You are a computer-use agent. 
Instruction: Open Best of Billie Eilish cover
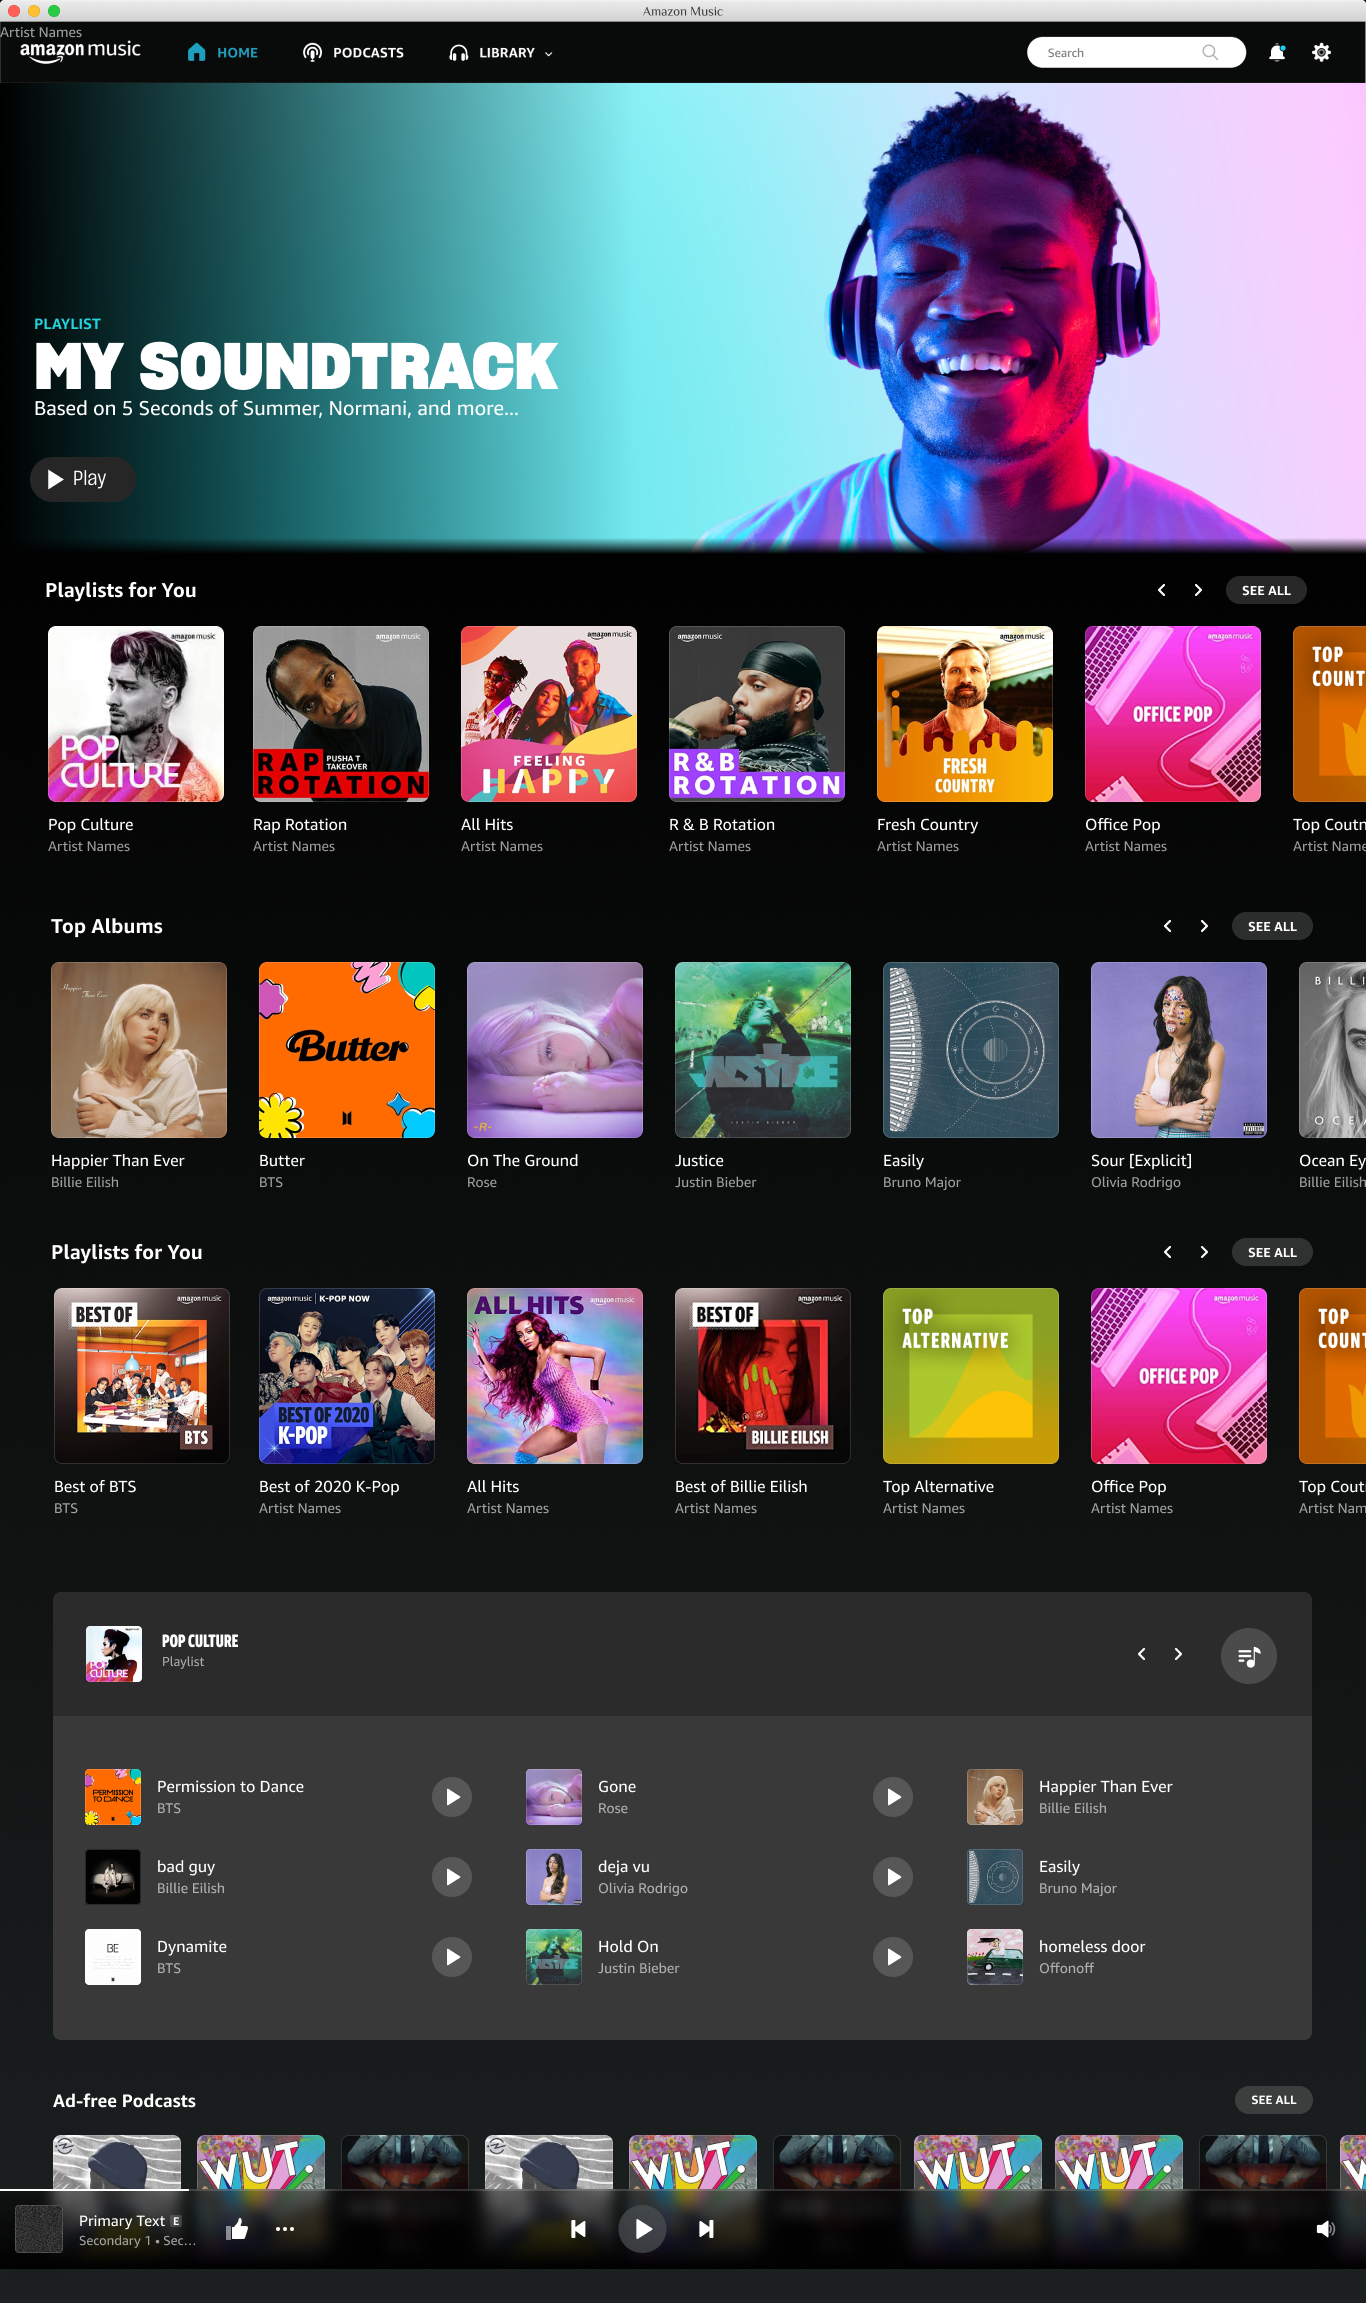point(763,1376)
